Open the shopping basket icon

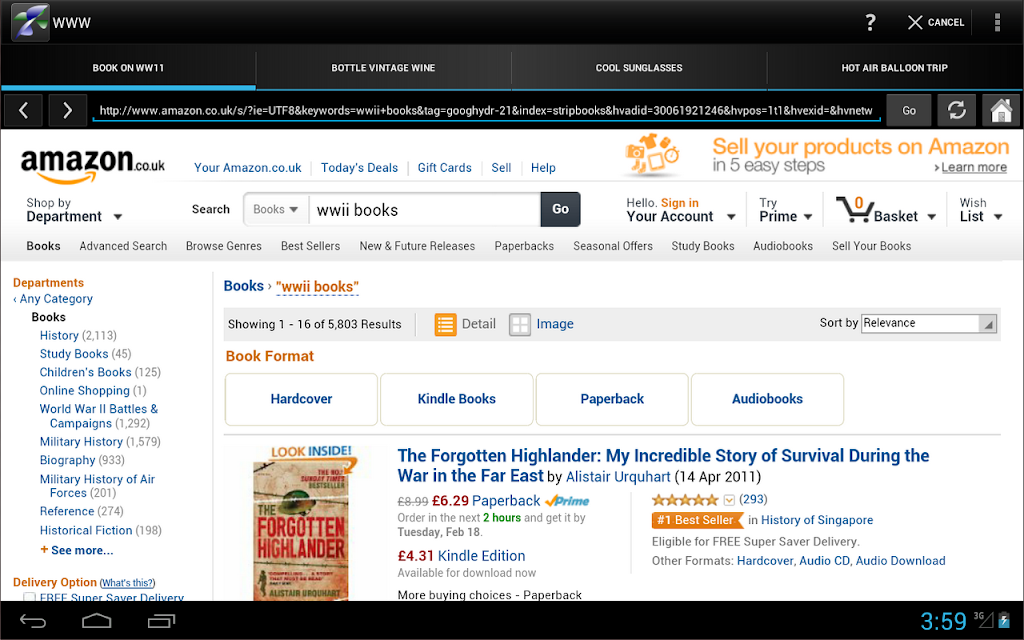854,210
